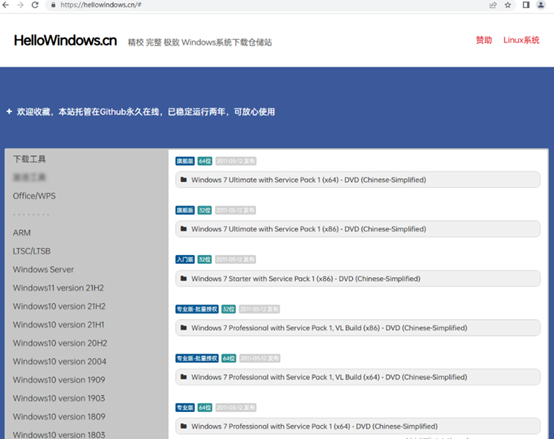The image size is (554, 439).
Task: Select Windows11 version 21H2 in sidebar
Action: coord(59,288)
